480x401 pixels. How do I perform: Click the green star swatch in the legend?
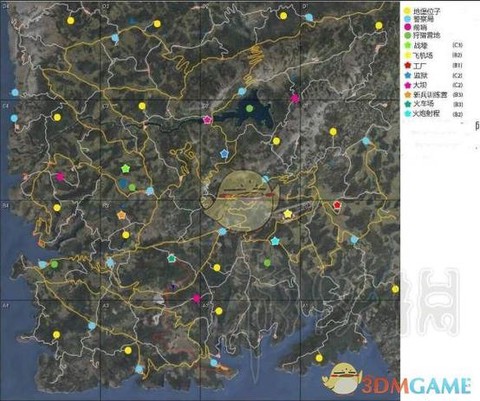pos(407,45)
